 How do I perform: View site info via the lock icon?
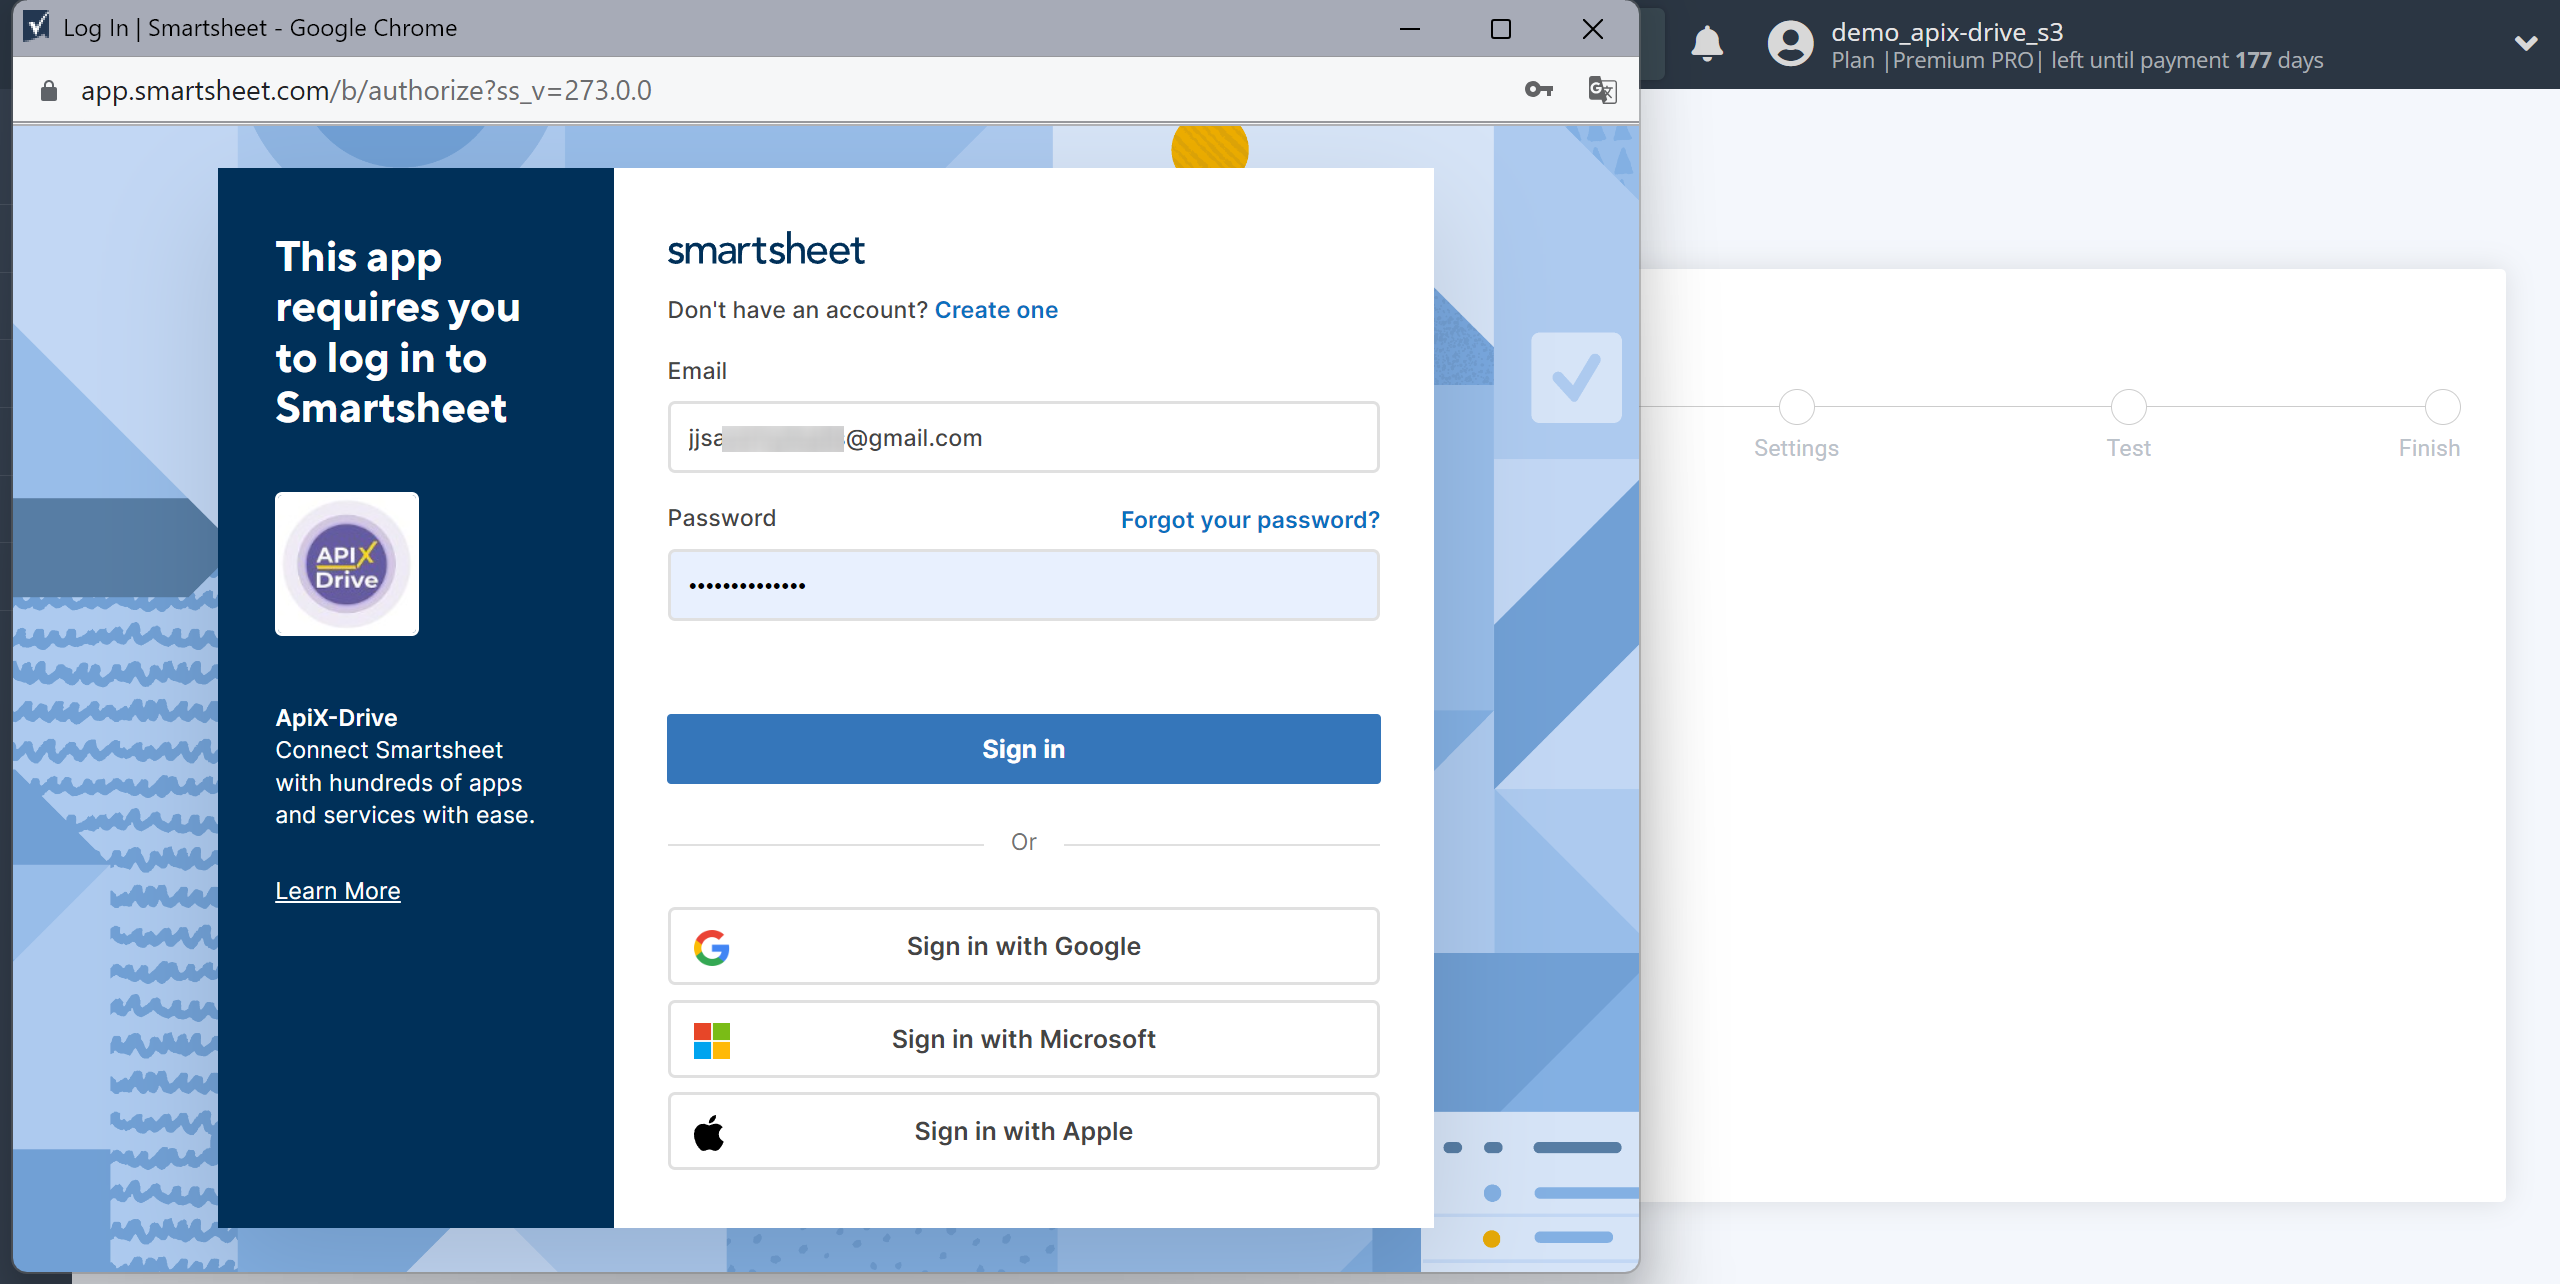tap(48, 91)
